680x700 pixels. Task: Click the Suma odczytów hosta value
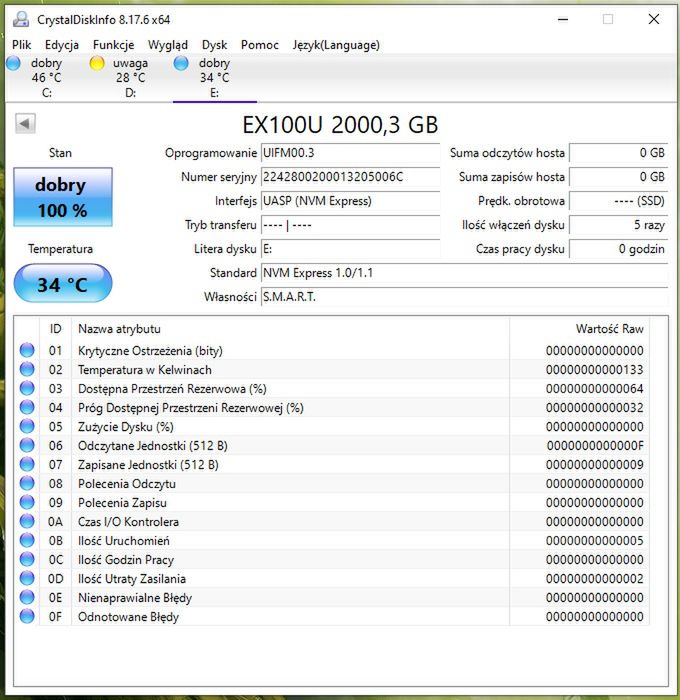tap(619, 153)
